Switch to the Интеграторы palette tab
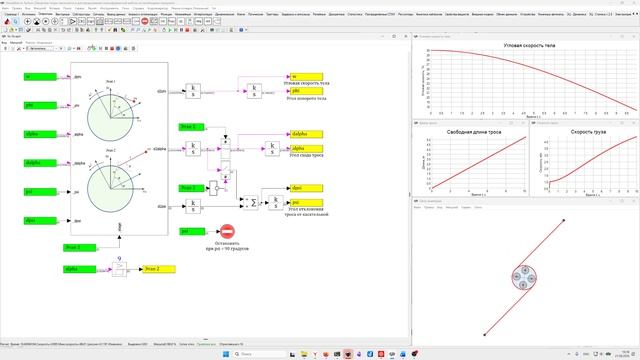 click(203, 14)
